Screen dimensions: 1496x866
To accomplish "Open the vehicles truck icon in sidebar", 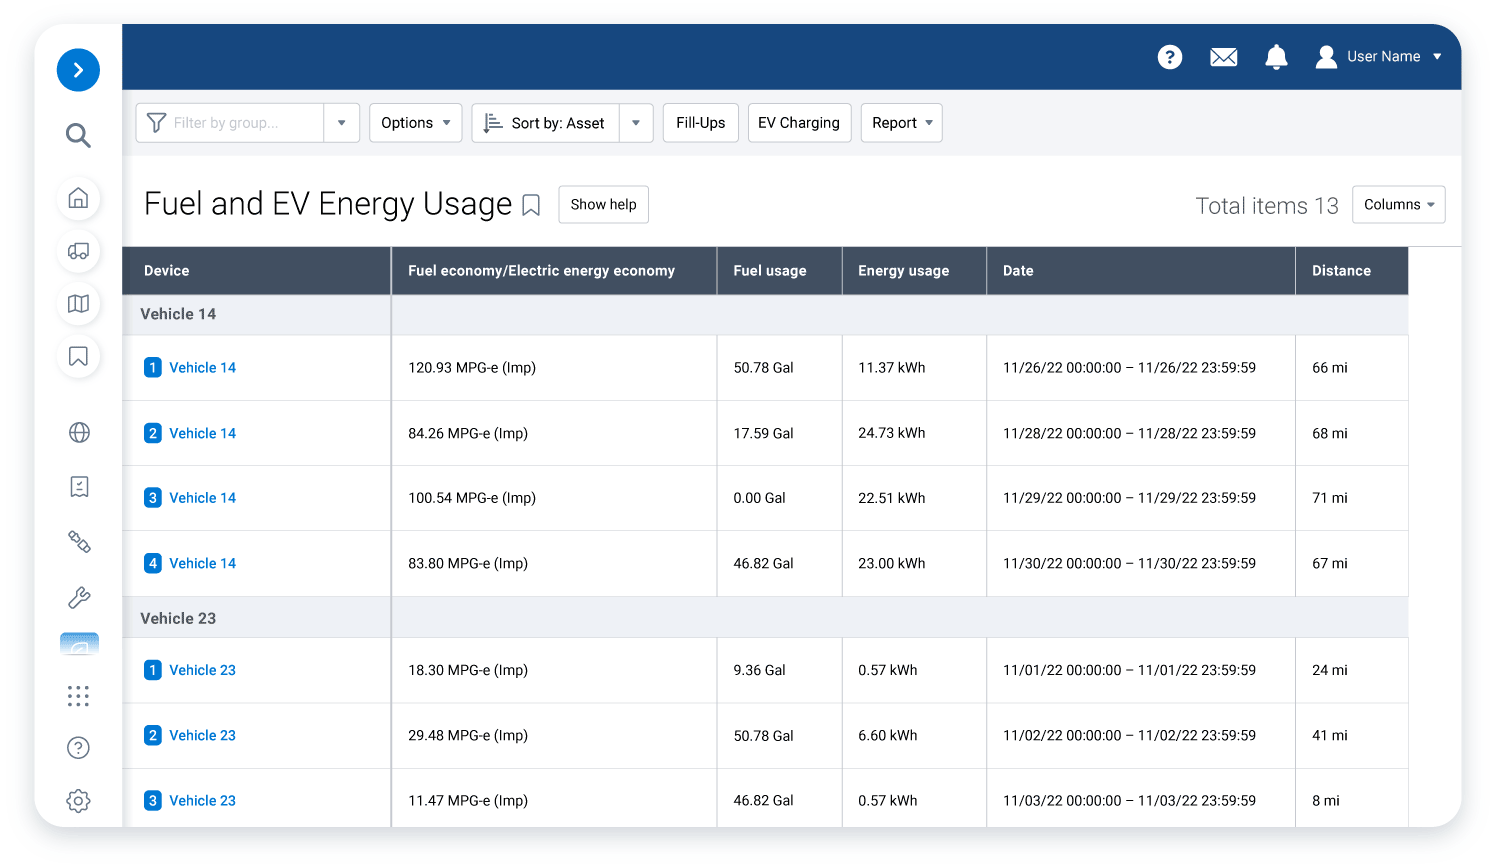I will pos(78,251).
